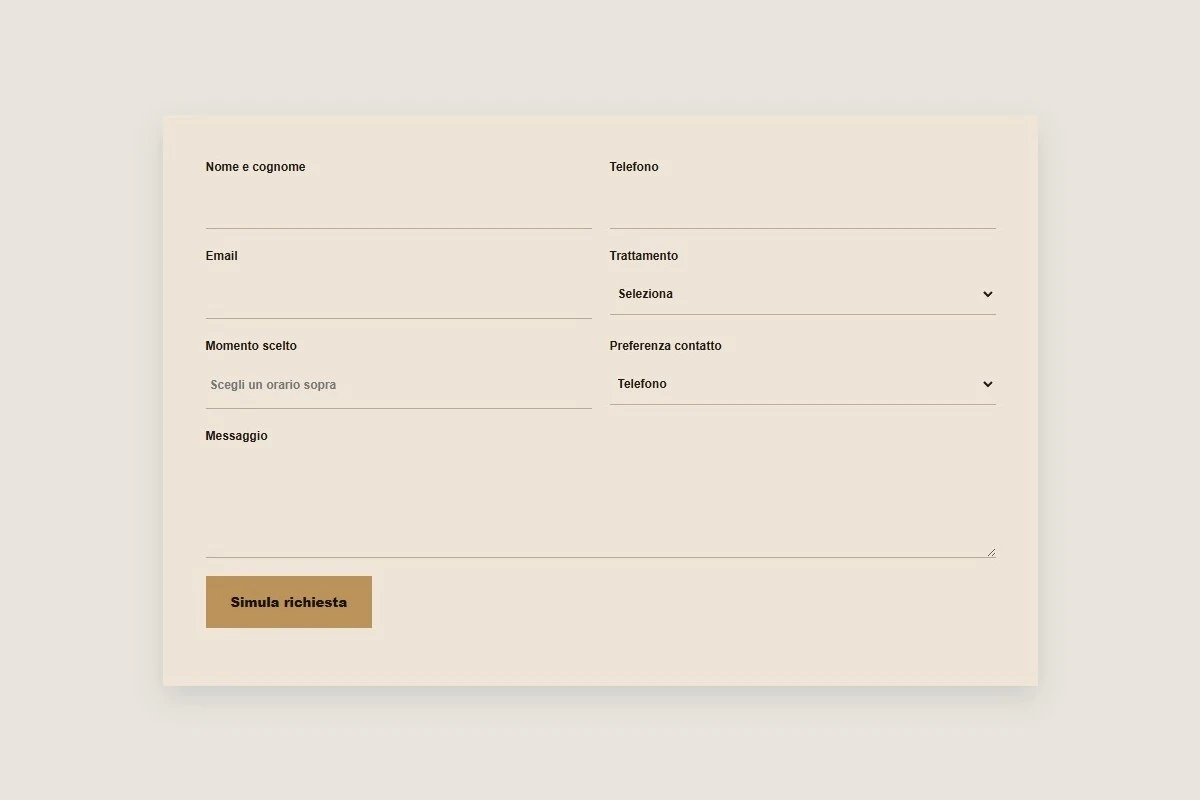Click the Momento scelto field
The height and width of the screenshot is (800, 1200).
coord(398,385)
